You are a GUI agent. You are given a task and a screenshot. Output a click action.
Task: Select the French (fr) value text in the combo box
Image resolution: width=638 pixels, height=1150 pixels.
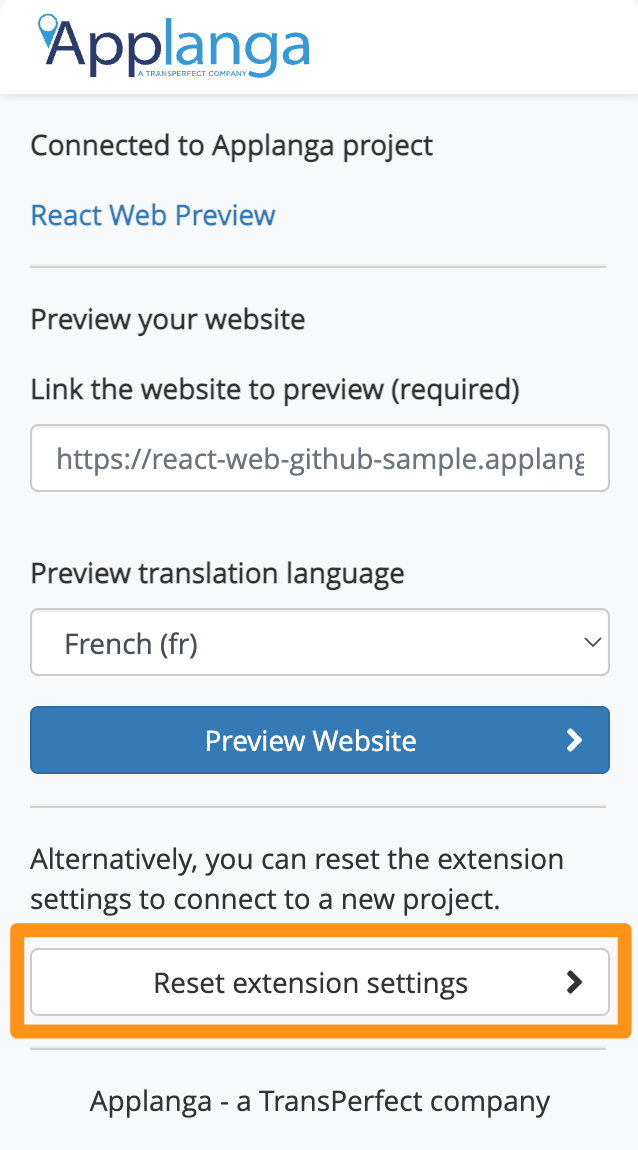click(131, 643)
